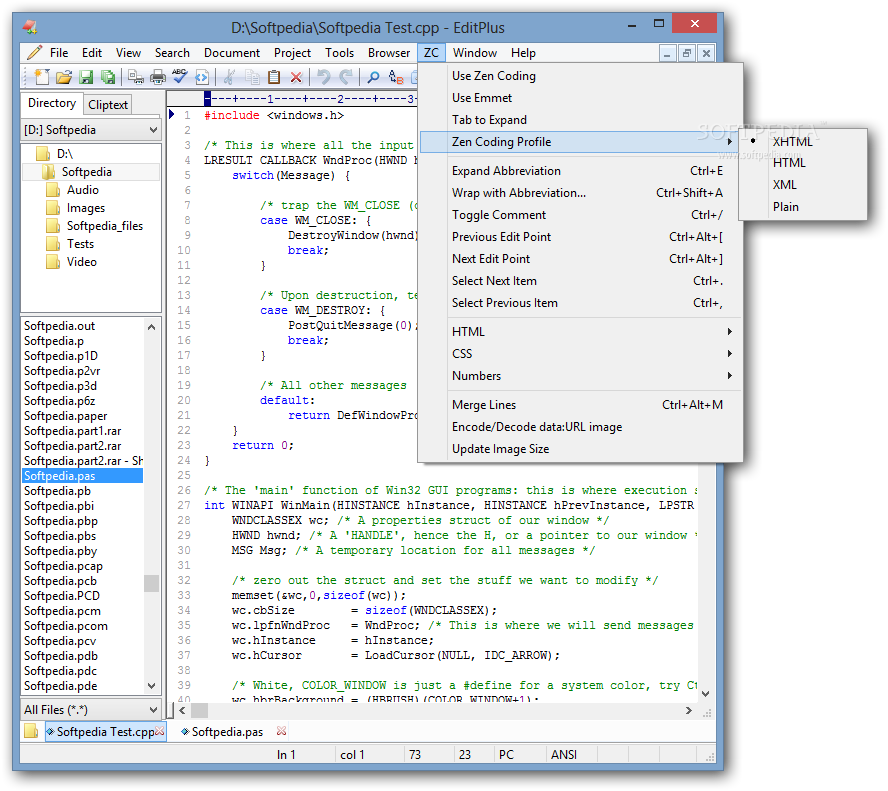The image size is (888, 791).
Task: Choose Encode/Decode data:URL image entry
Action: [580, 427]
